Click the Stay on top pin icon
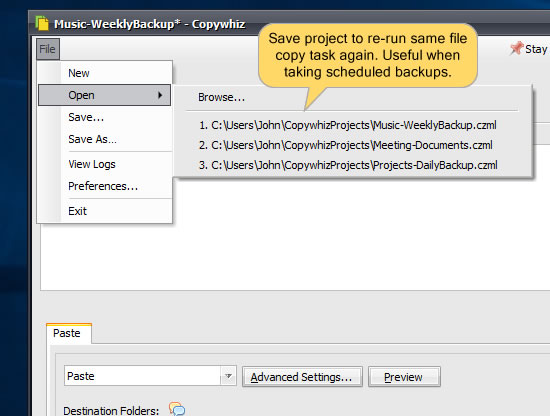Viewport: 550px width, 416px height. pyautogui.click(x=517, y=48)
